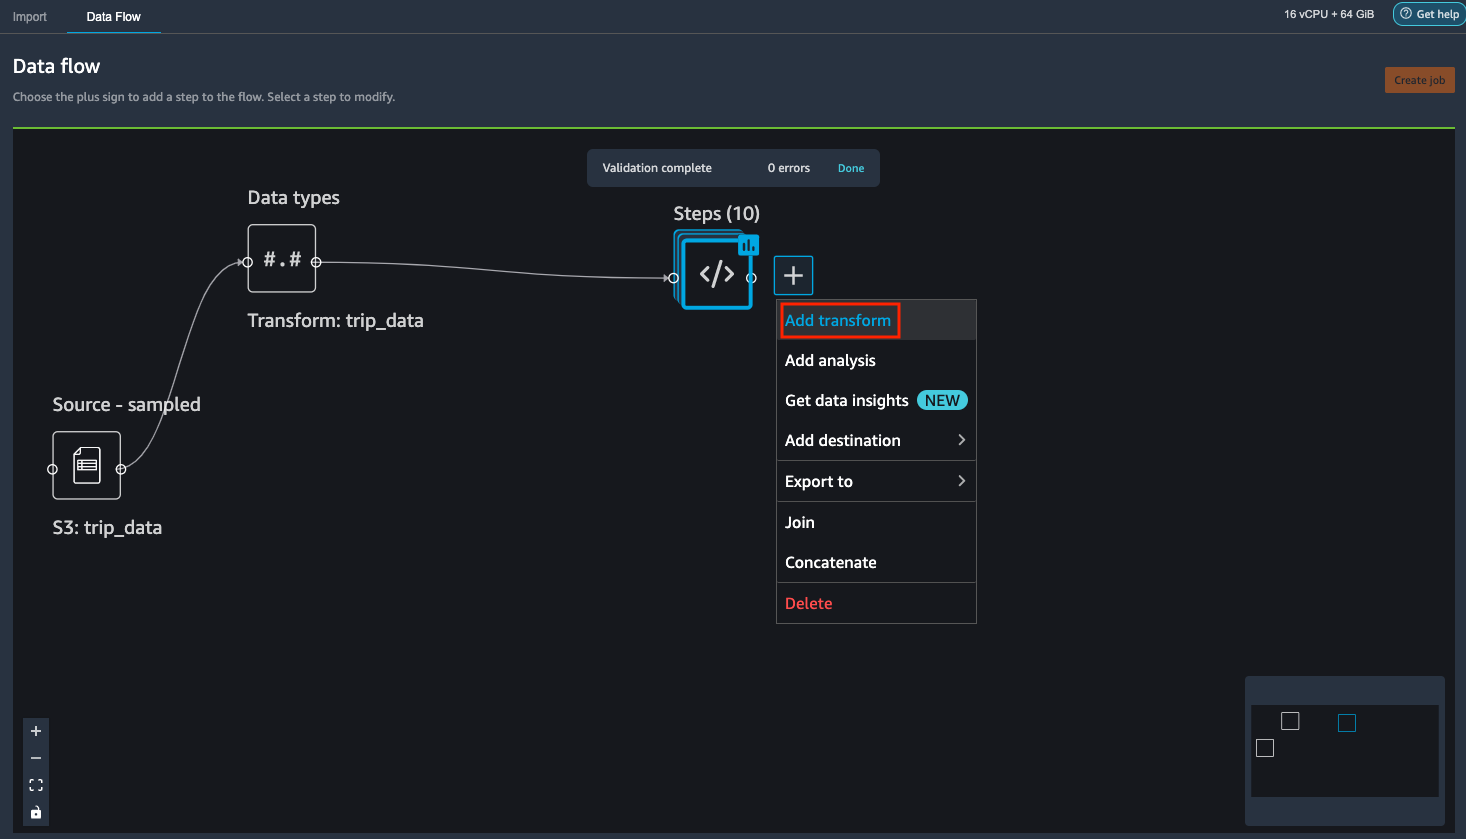Expand the Add destination submenu
Screen dimensions: 1466x839
coord(843,440)
